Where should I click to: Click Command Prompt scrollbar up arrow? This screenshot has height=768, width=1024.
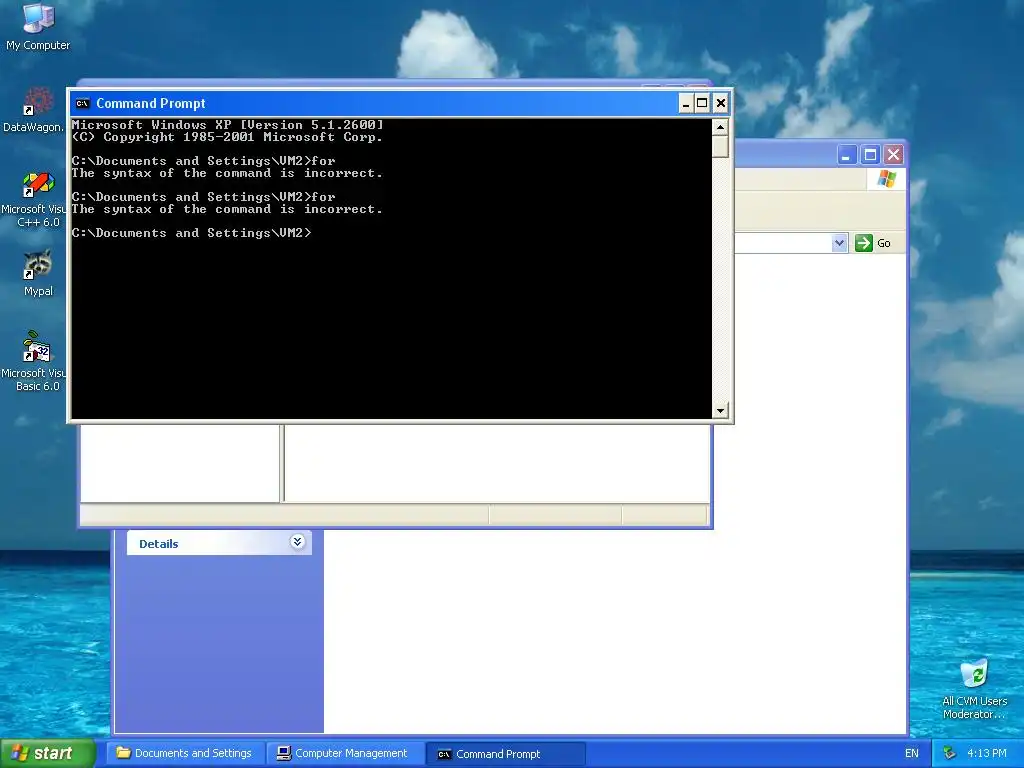(x=720, y=127)
